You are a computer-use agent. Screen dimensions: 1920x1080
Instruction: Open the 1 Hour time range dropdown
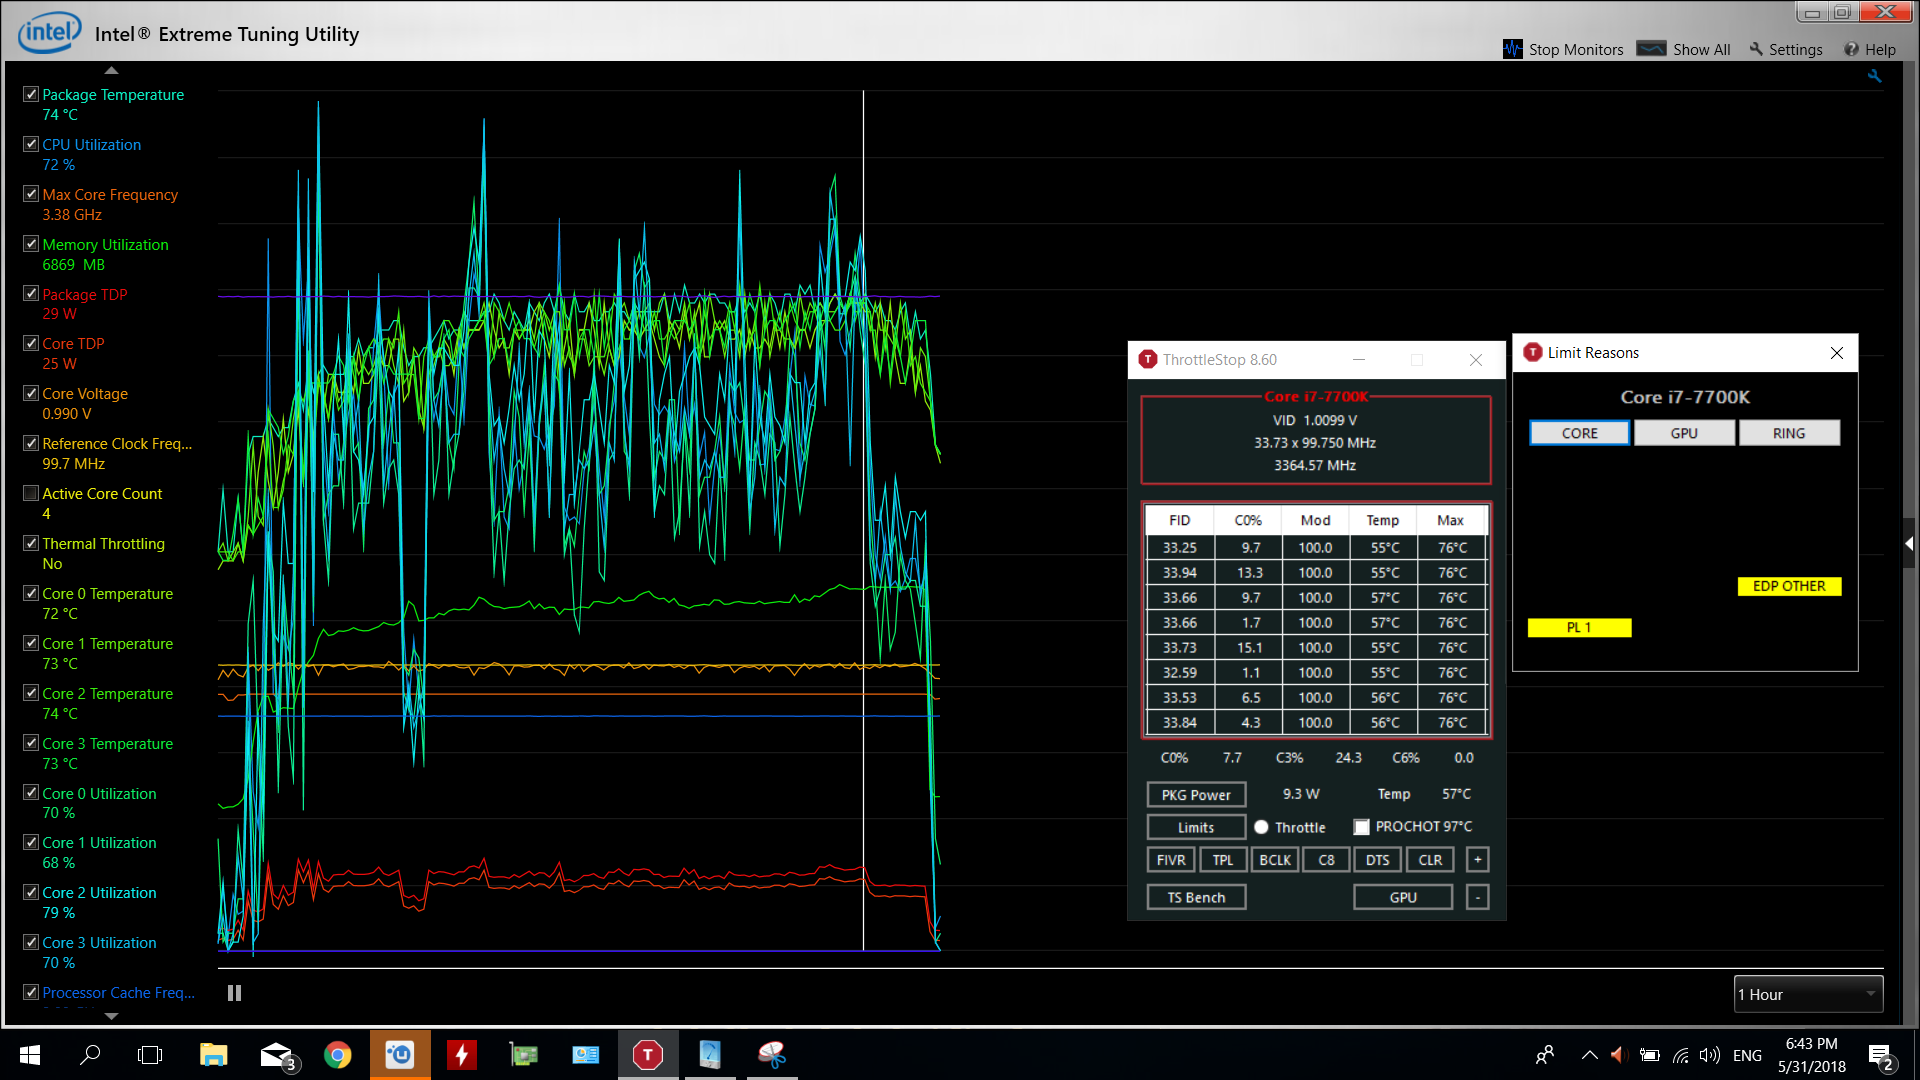click(1808, 994)
